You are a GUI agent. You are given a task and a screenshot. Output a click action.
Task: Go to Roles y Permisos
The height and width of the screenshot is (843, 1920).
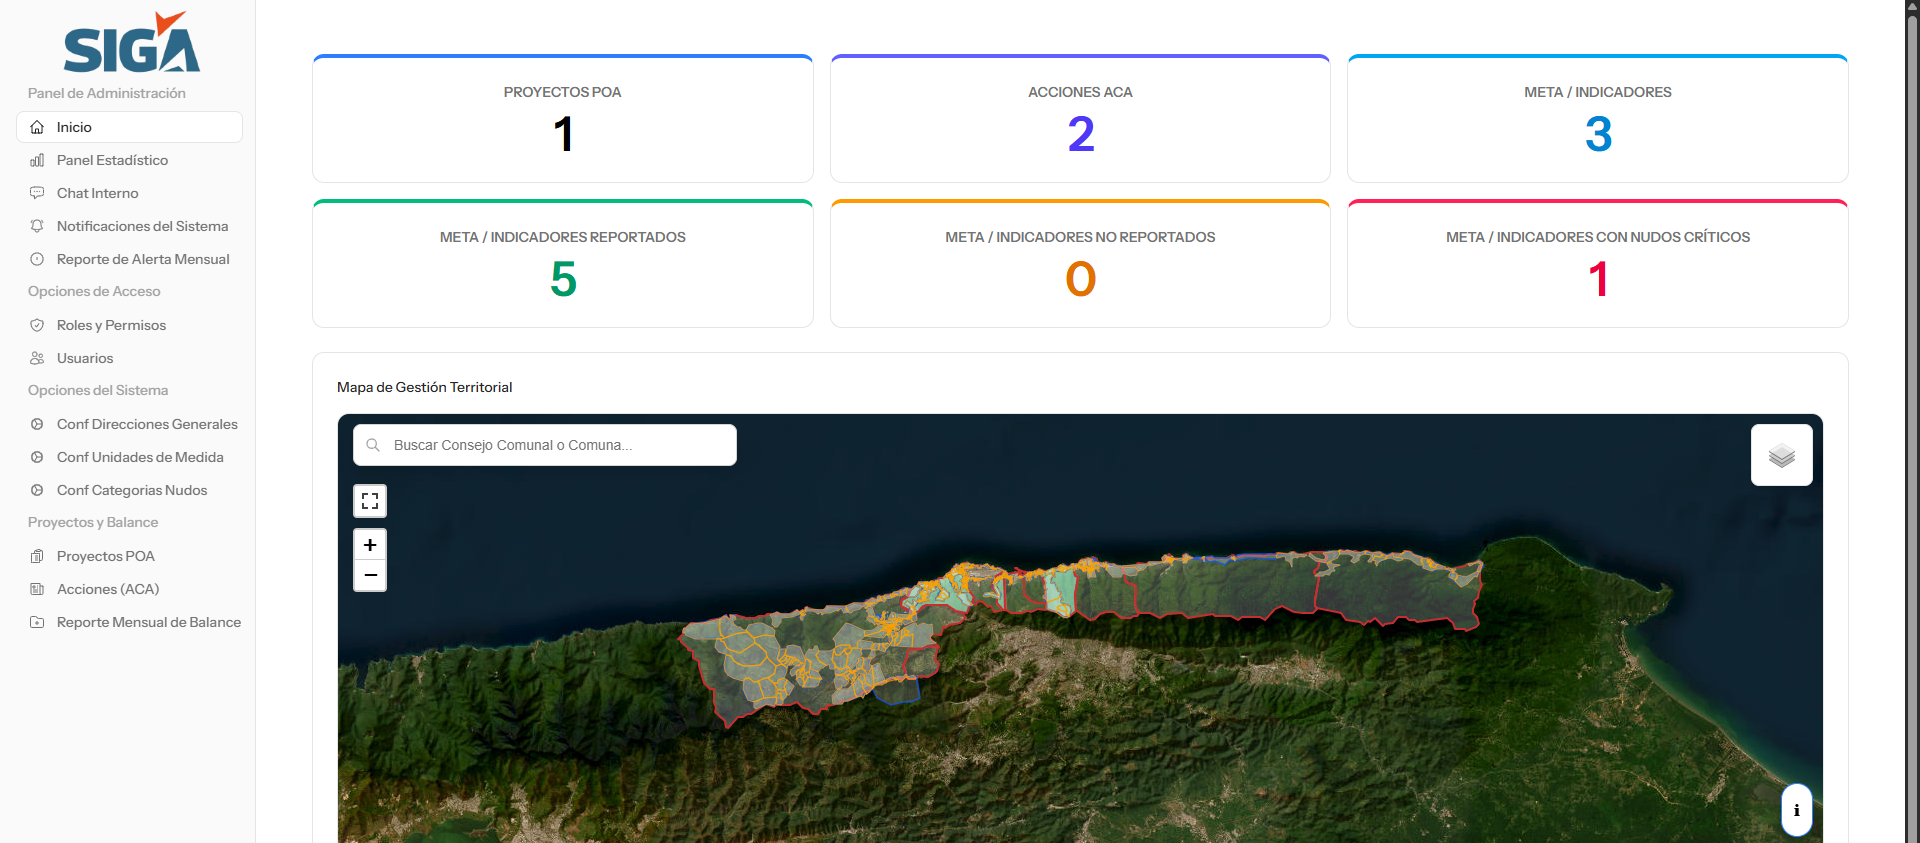(111, 325)
